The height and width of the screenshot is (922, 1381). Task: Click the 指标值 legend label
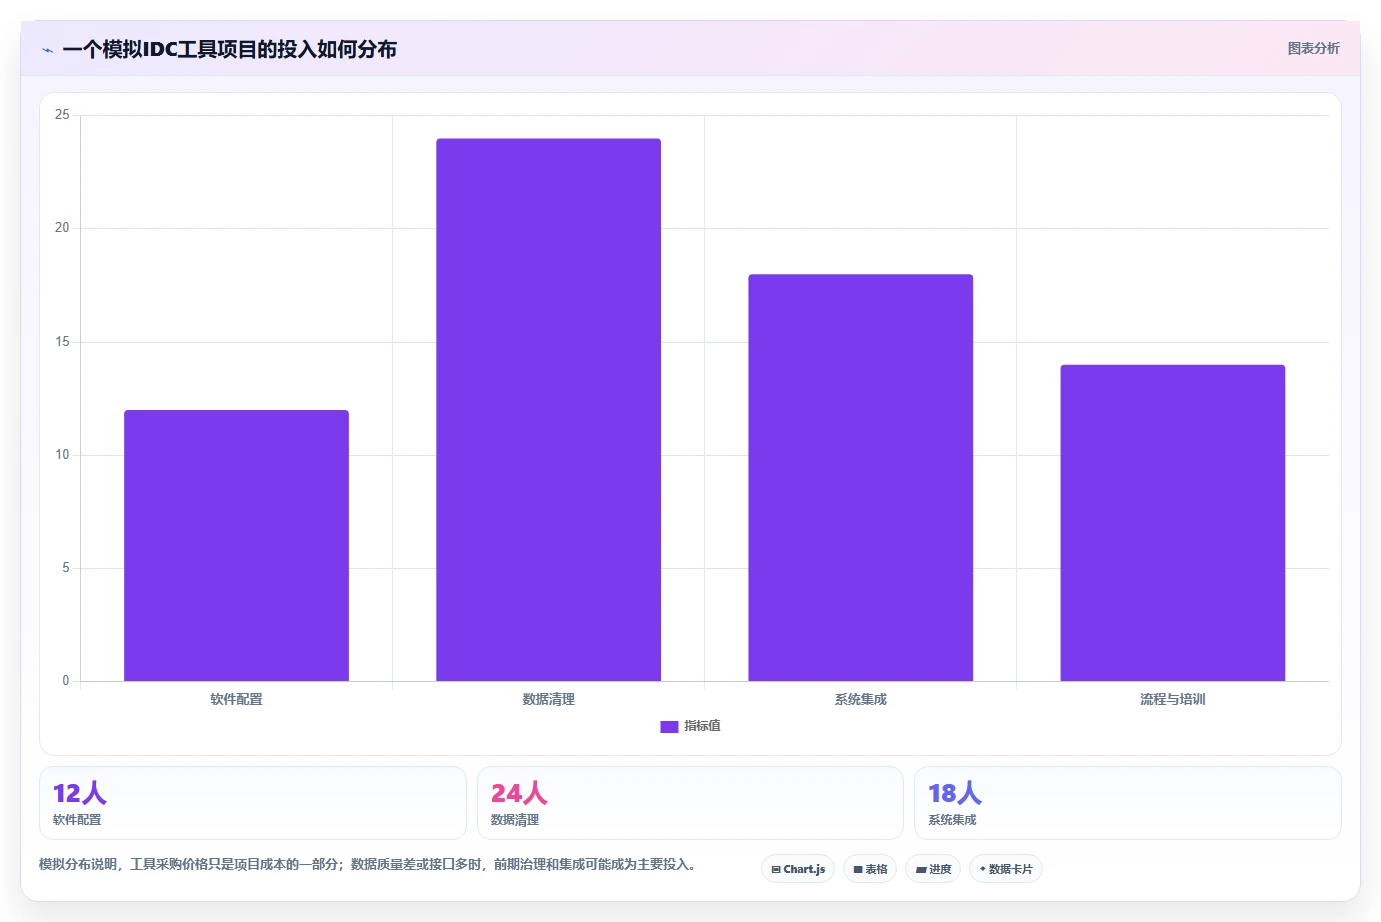pyautogui.click(x=702, y=726)
